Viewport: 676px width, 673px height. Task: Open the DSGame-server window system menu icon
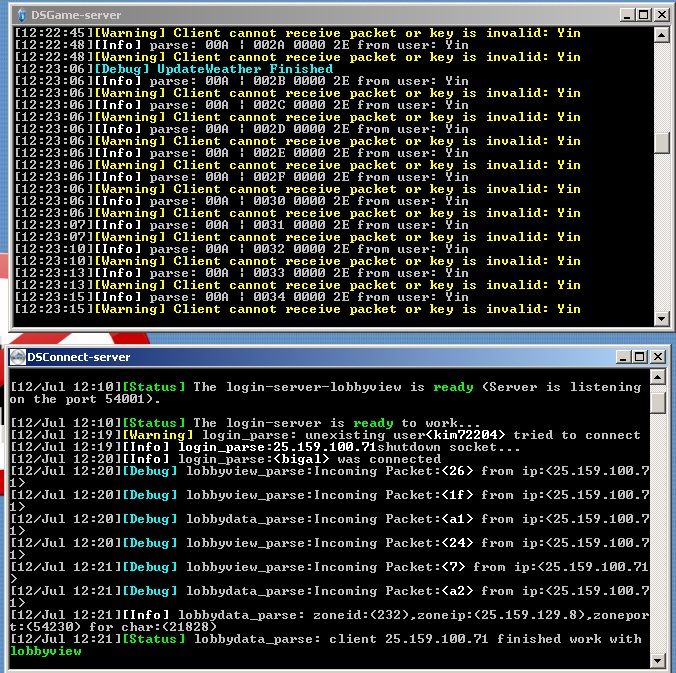(20, 15)
